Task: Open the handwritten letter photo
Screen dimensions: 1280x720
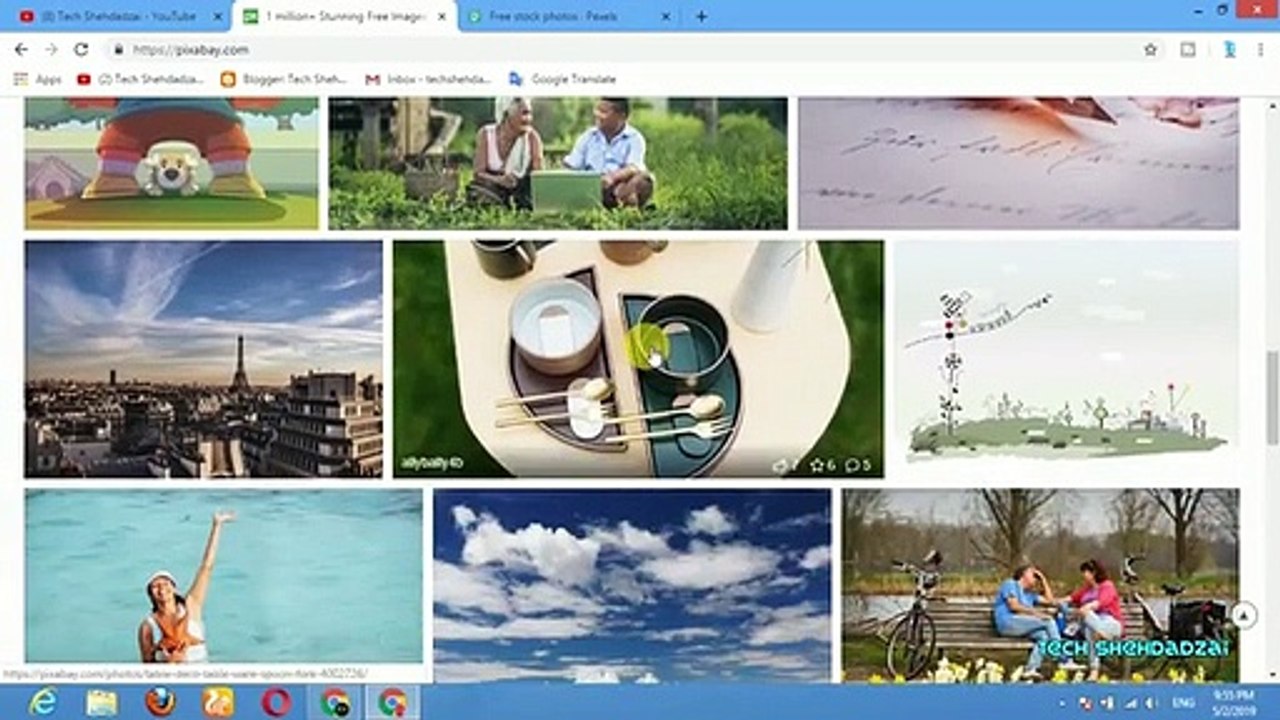Action: tap(1018, 163)
